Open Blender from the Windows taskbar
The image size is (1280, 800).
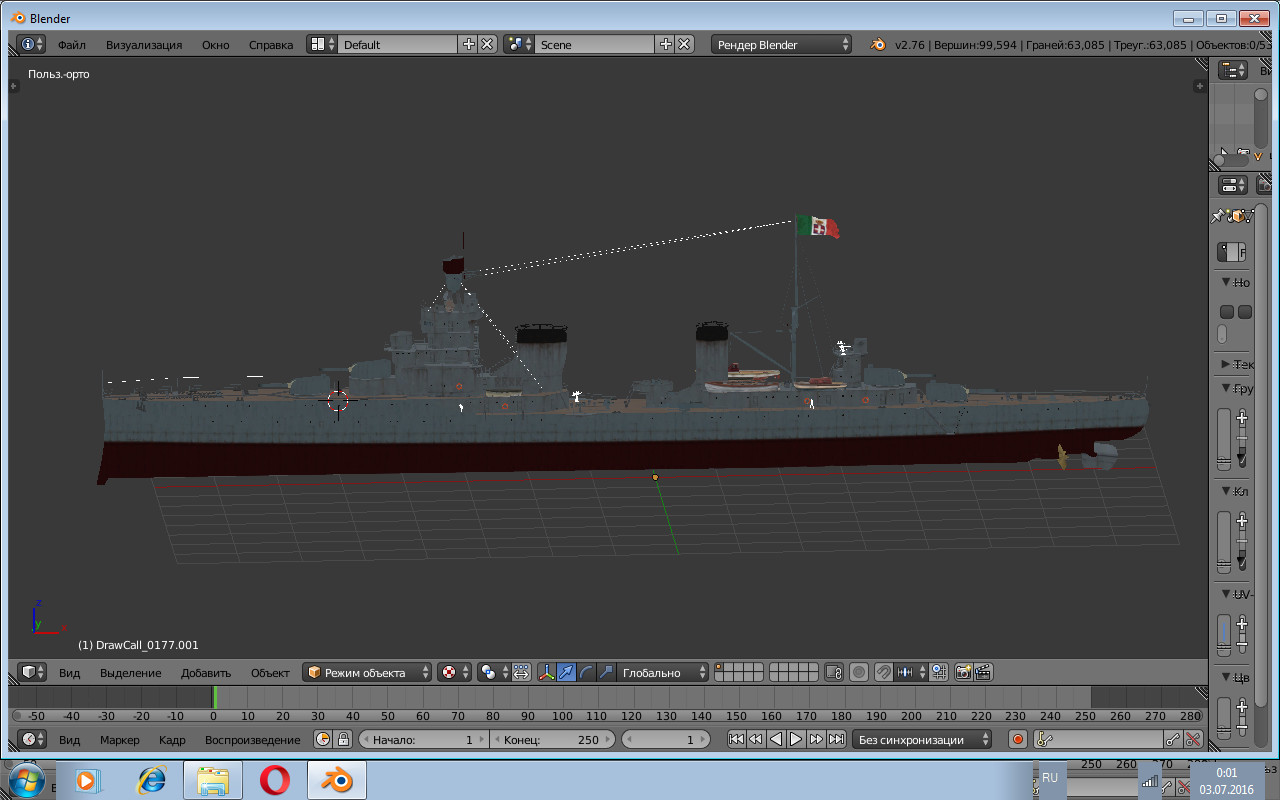[337, 780]
